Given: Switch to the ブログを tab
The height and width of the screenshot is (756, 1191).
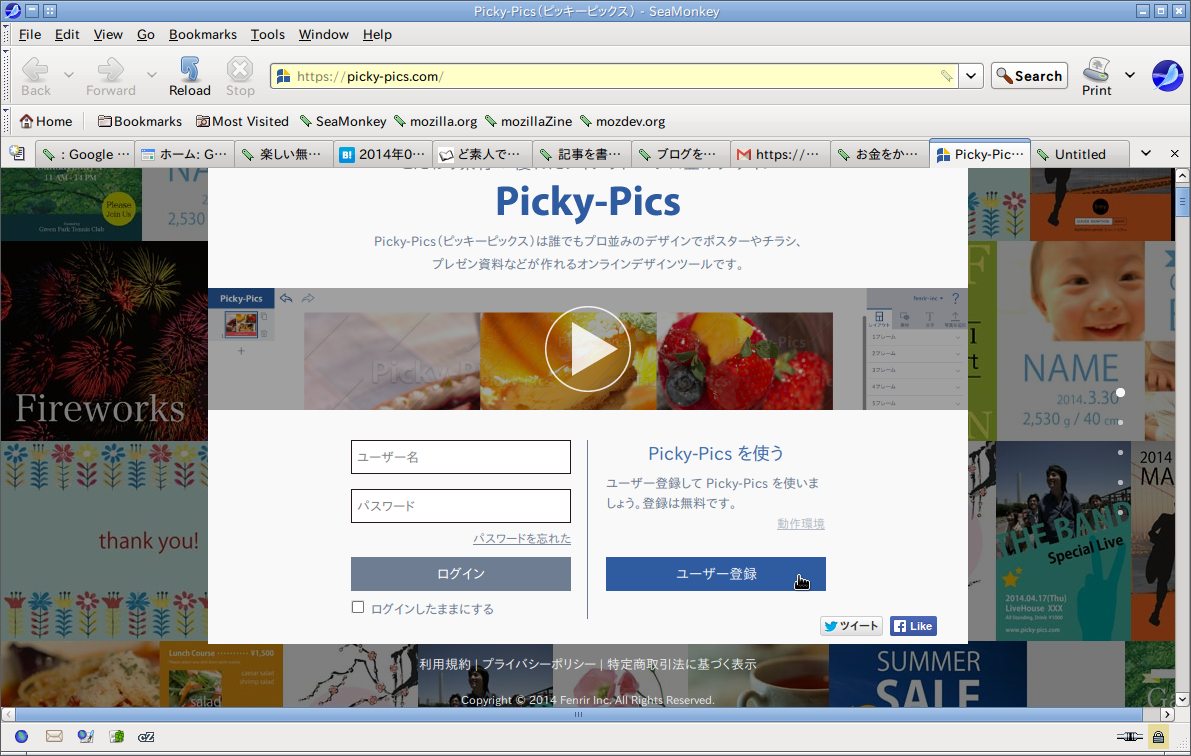Looking at the screenshot, I should point(680,154).
